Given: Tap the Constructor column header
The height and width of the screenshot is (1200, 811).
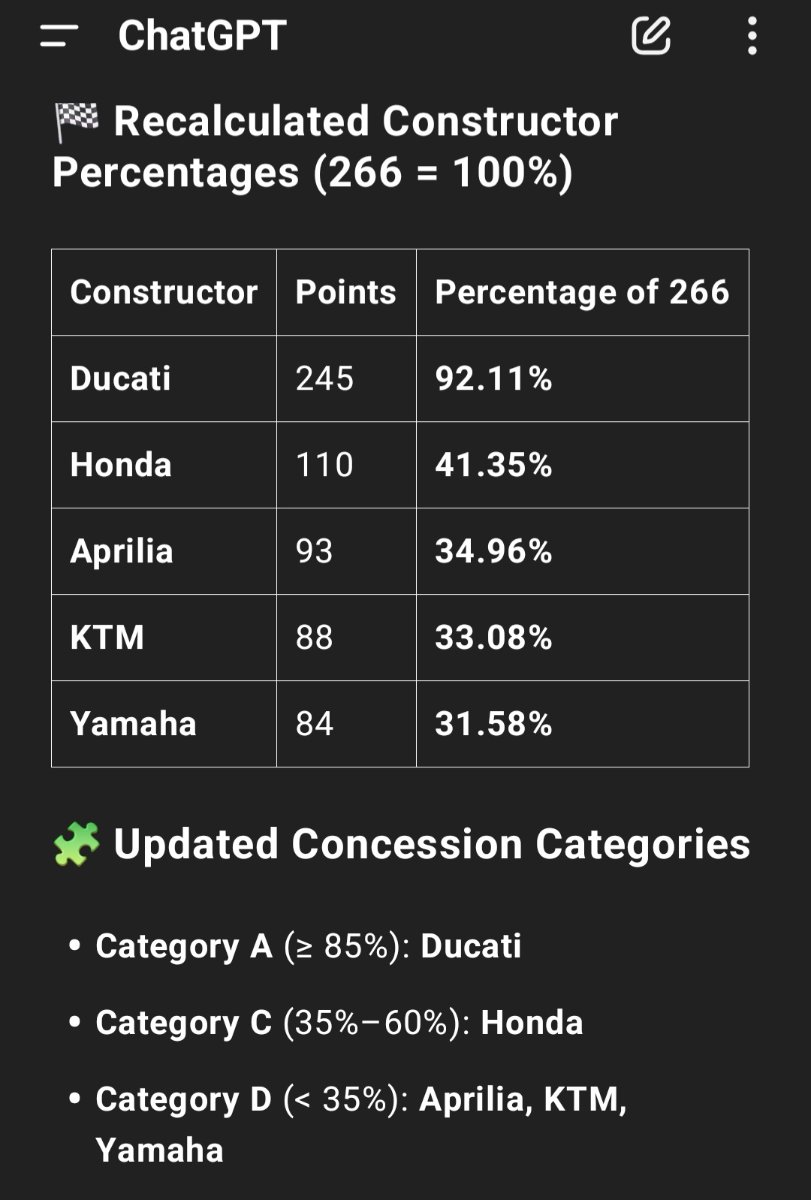Looking at the screenshot, I should pyautogui.click(x=164, y=292).
